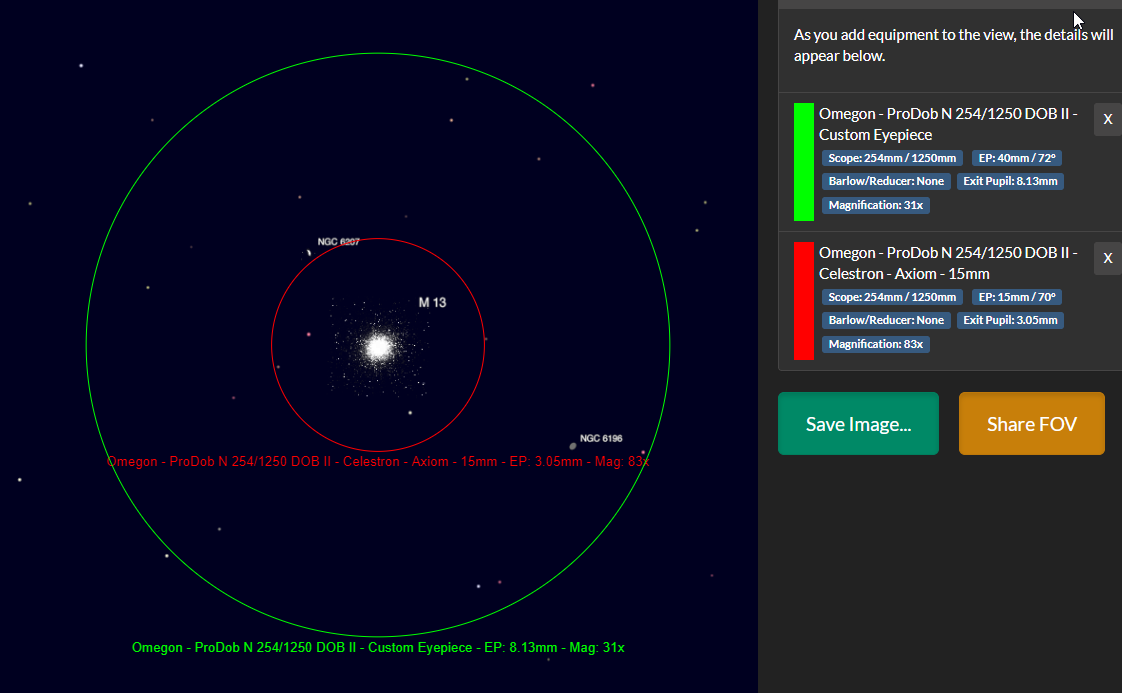Viewport: 1122px width, 693px height.
Task: Click the Save Image button
Action: click(858, 423)
